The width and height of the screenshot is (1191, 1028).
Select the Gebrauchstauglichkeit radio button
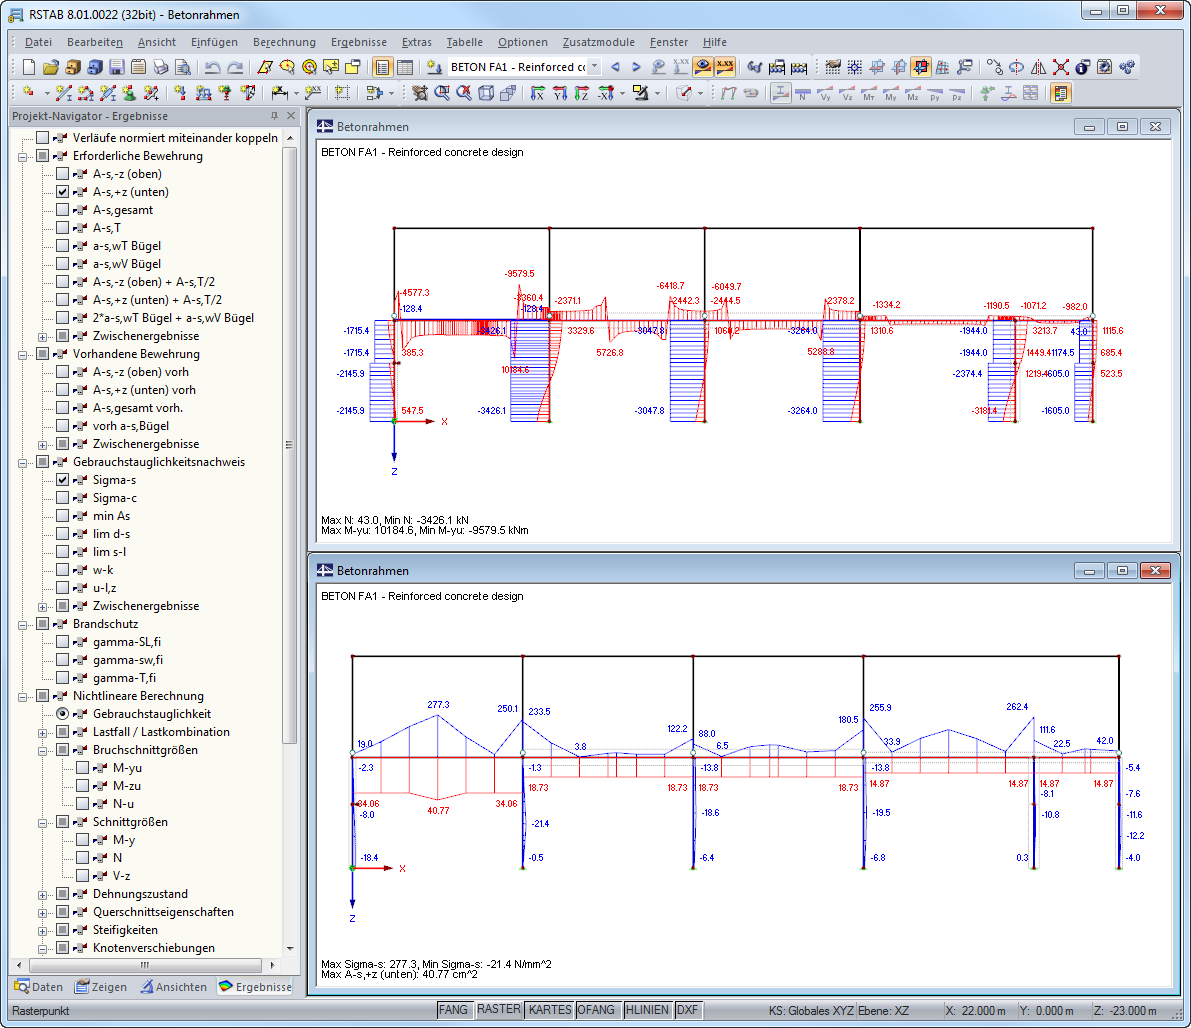coord(63,714)
